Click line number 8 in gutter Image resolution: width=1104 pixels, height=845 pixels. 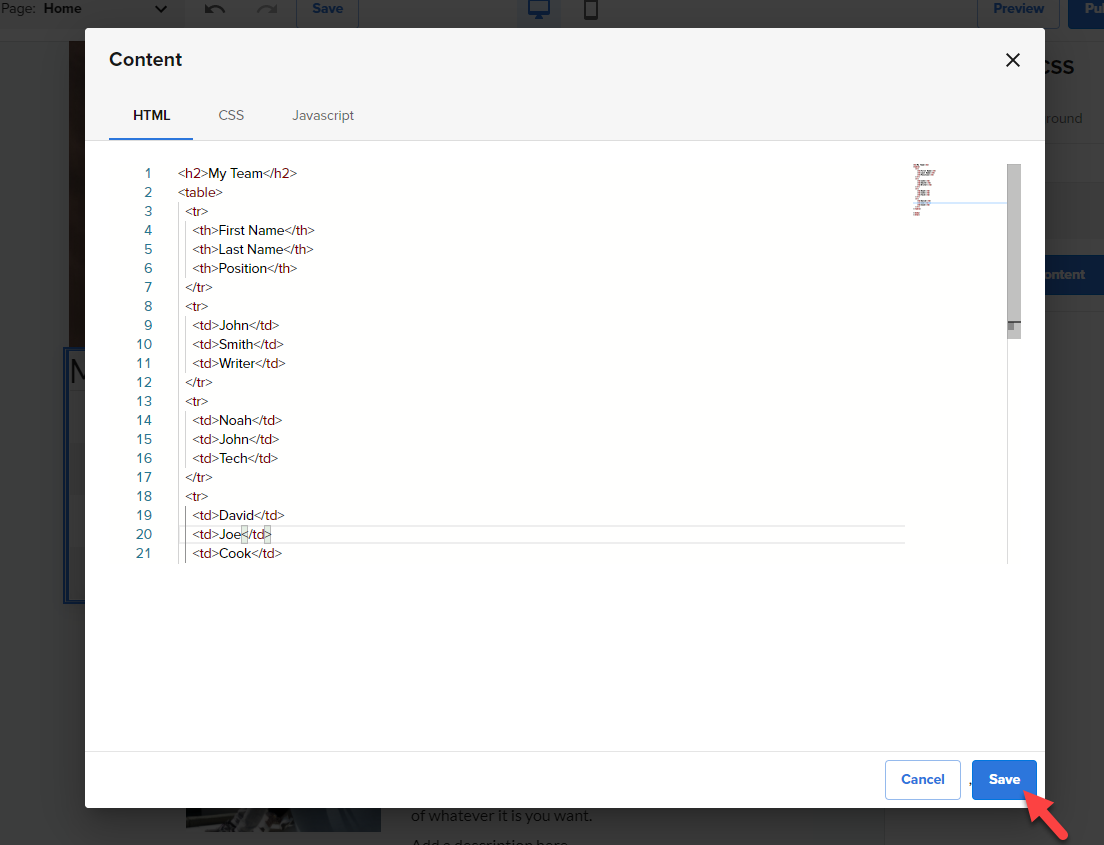pyautogui.click(x=147, y=306)
